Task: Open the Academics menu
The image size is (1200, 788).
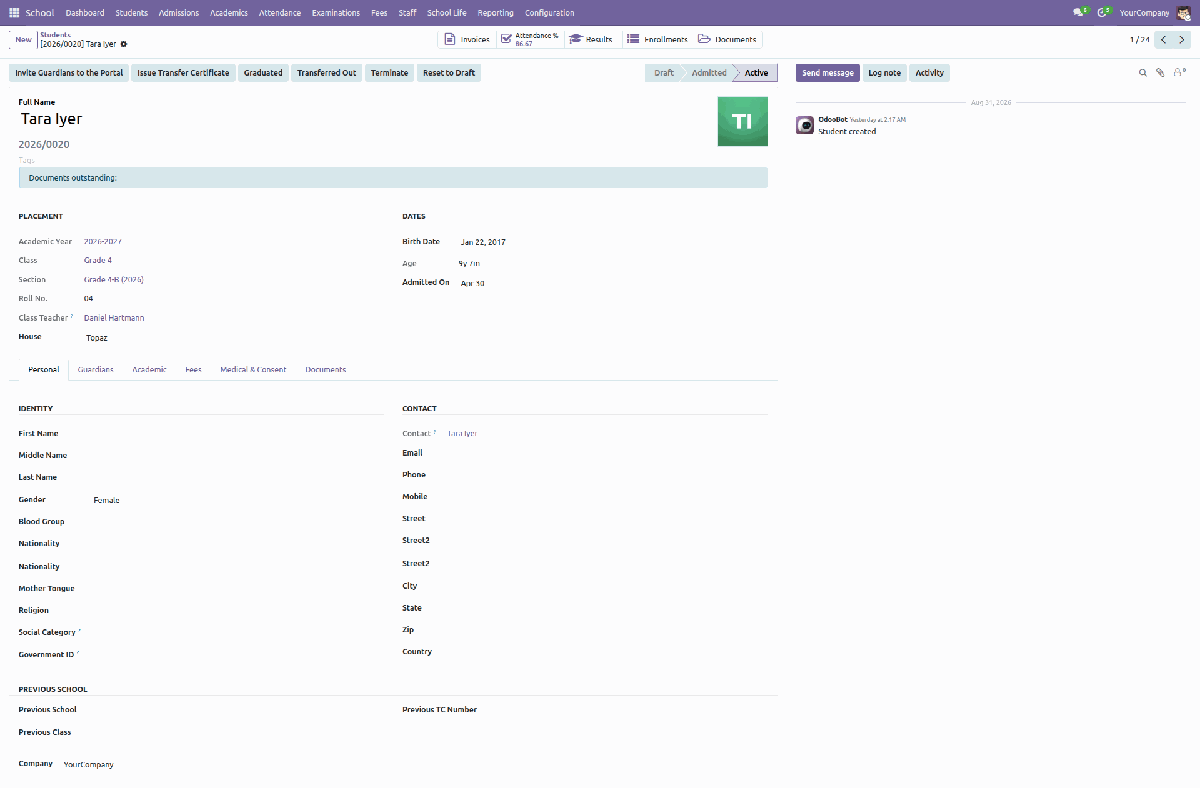Action: pyautogui.click(x=228, y=13)
